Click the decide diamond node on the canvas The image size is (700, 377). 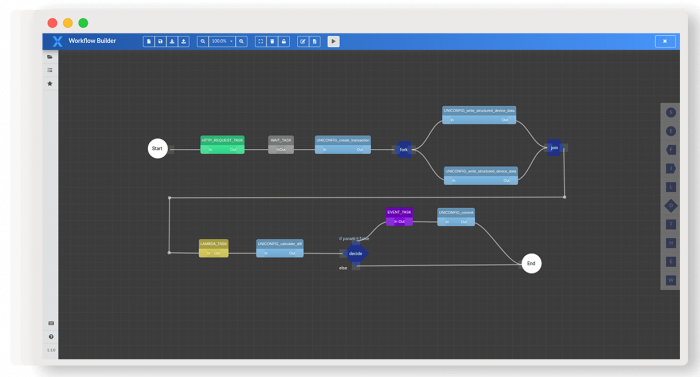356,254
